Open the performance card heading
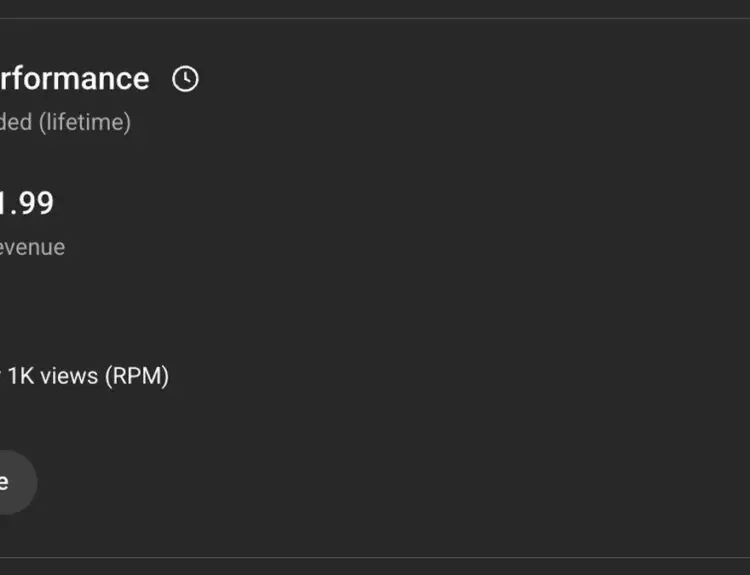This screenshot has height=575, width=750. coord(75,79)
